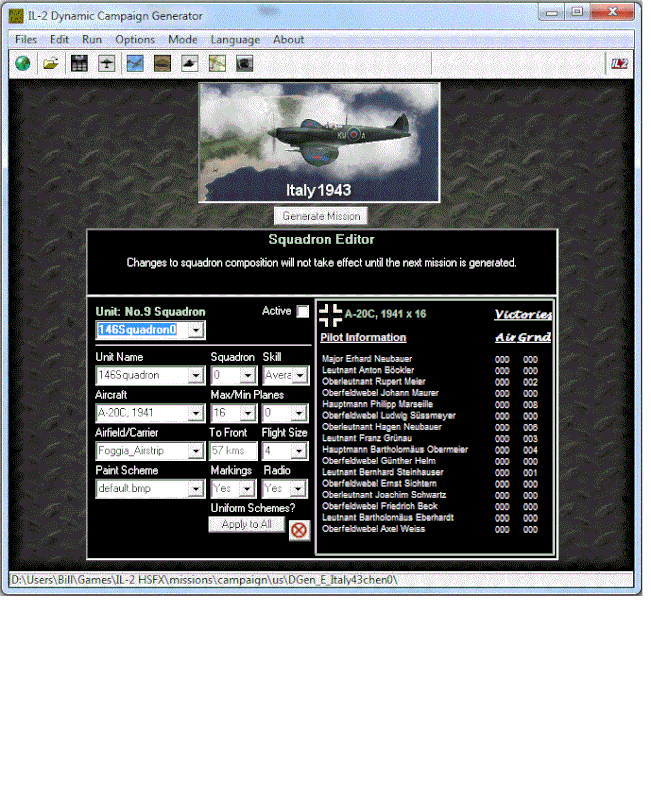The height and width of the screenshot is (800, 651).
Task: Open the Run menu
Action: pos(92,40)
